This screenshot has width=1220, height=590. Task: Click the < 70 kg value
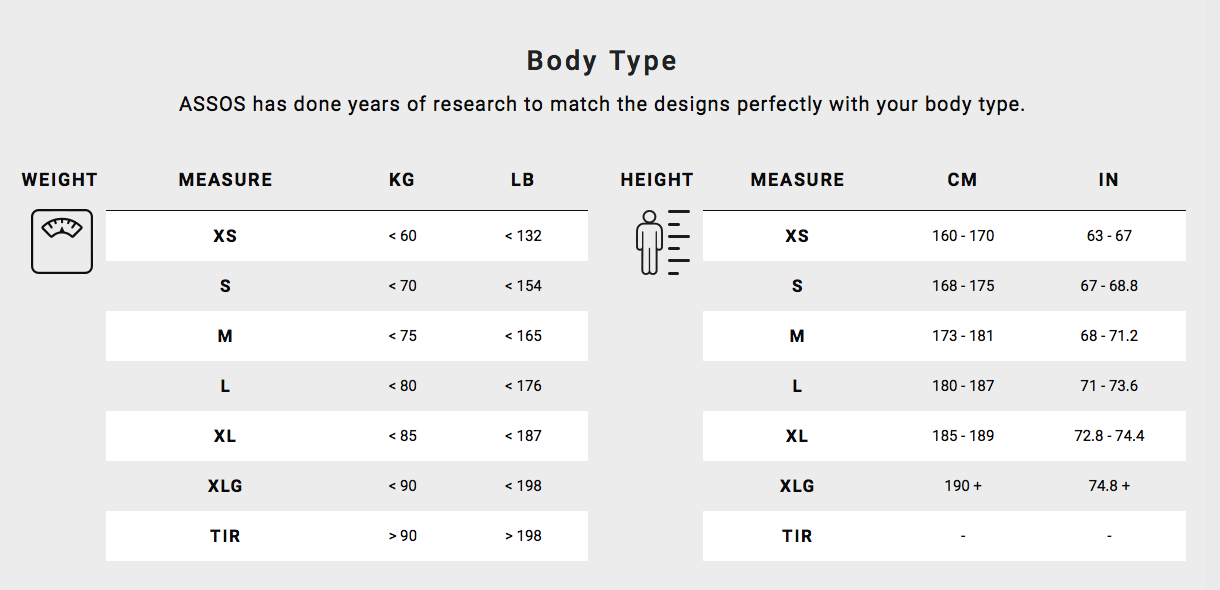pyautogui.click(x=402, y=286)
